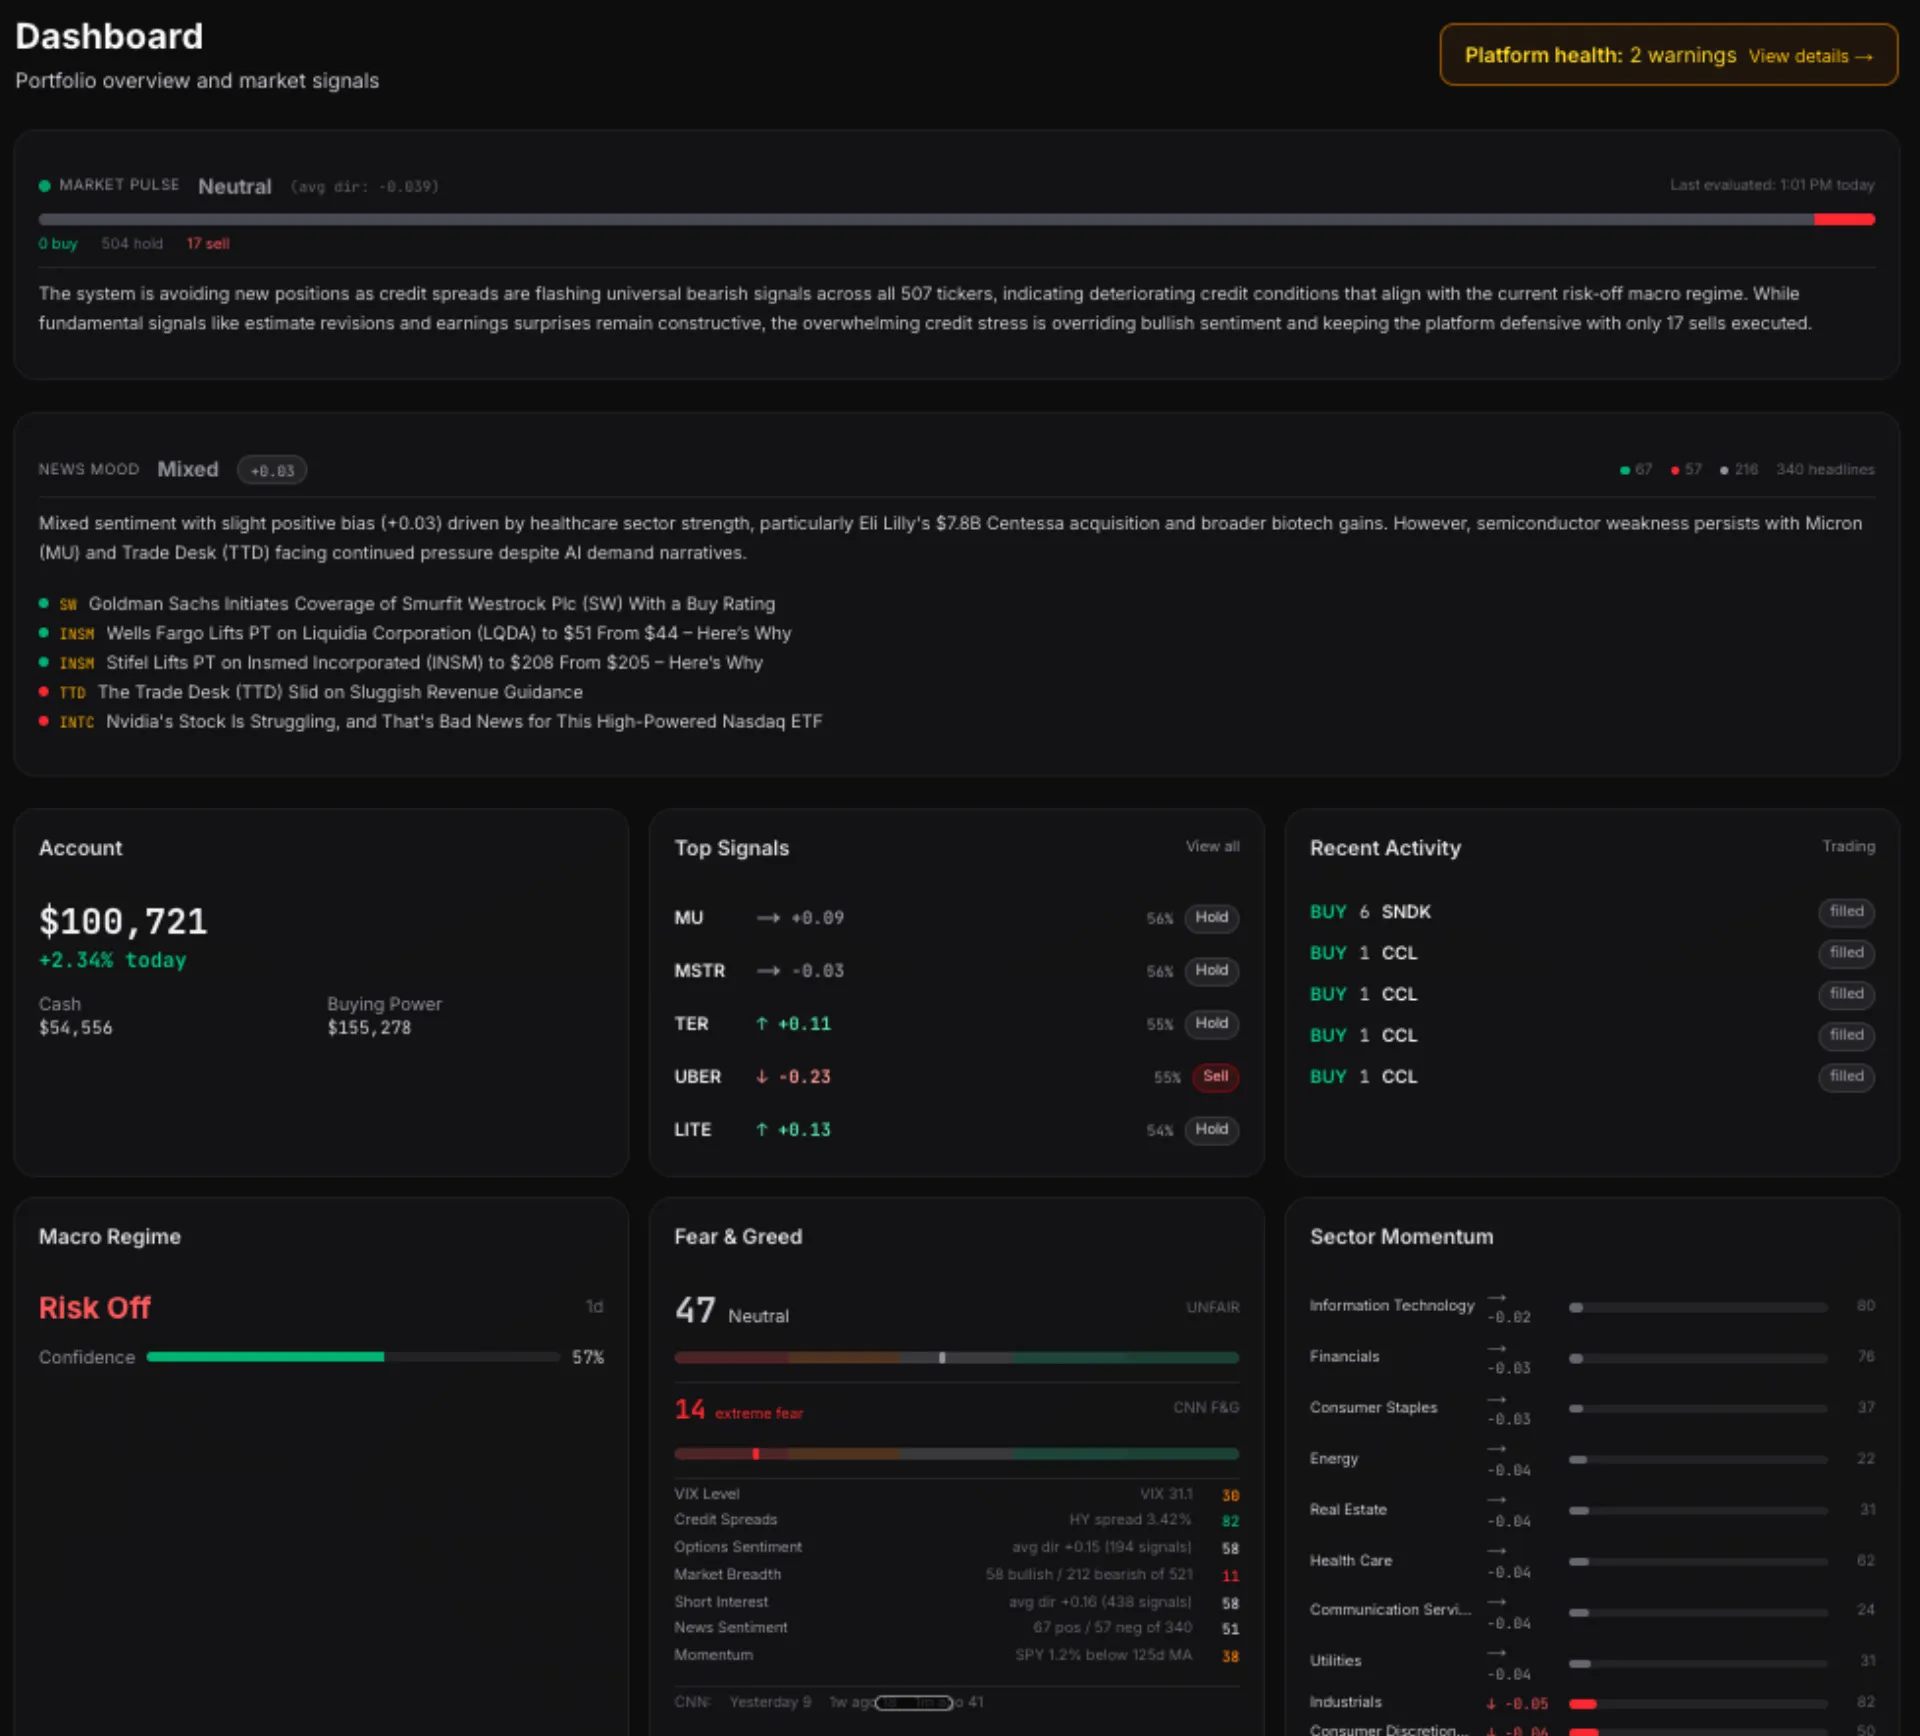The image size is (1920, 1736).
Task: Switch to the Trading tab in Recent Activity
Action: click(1848, 846)
